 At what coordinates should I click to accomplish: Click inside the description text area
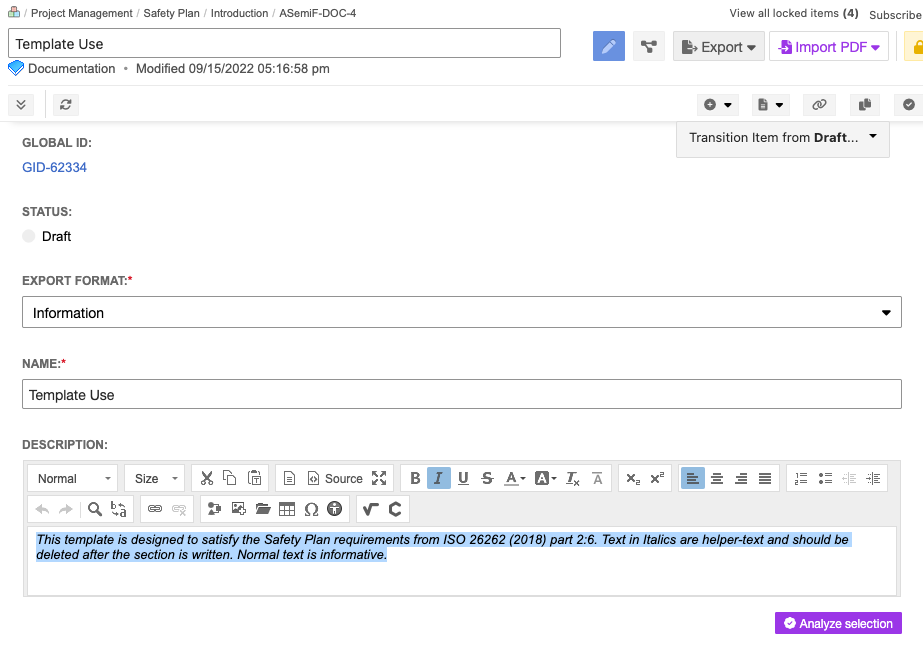click(x=462, y=561)
